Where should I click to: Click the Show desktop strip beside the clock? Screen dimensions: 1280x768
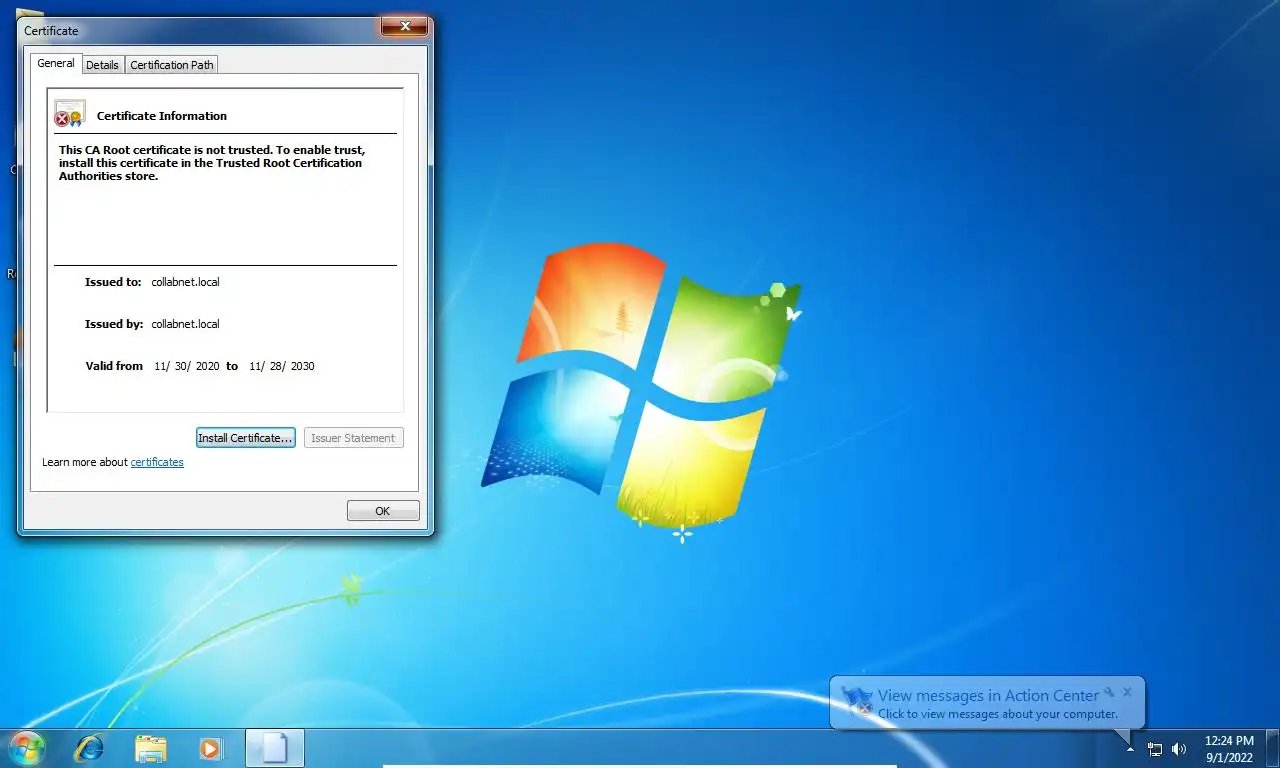point(1273,749)
